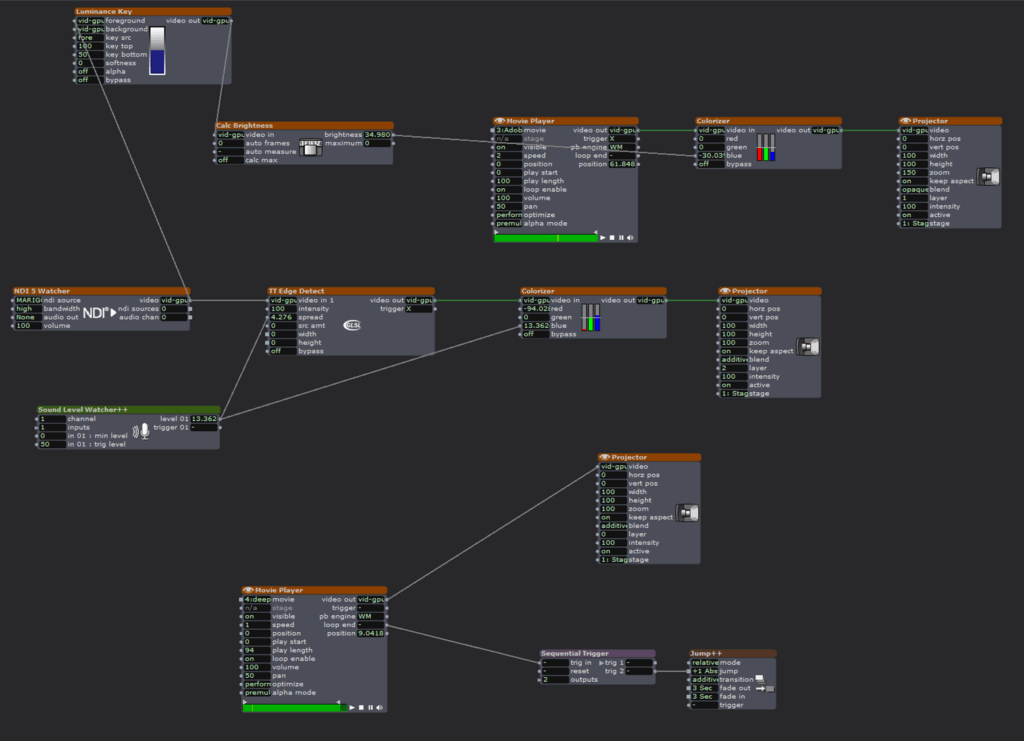Viewport: 1024px width, 741px height.
Task: Click play on the 4:deep Movie Player
Action: tap(352, 708)
